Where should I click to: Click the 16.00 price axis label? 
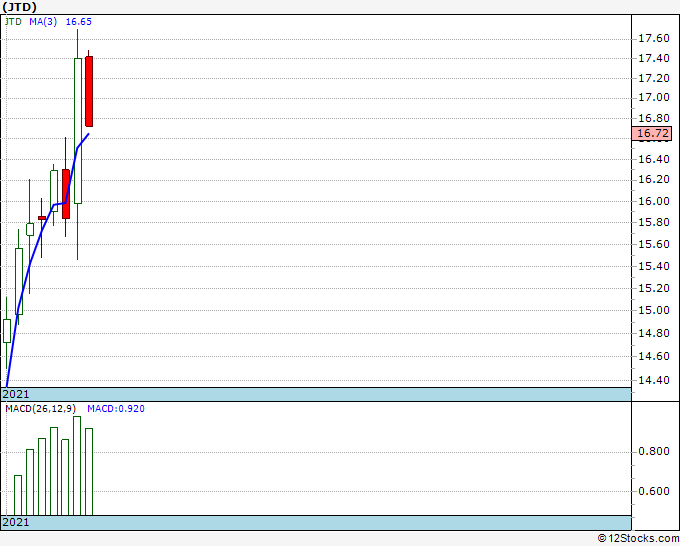[654, 201]
